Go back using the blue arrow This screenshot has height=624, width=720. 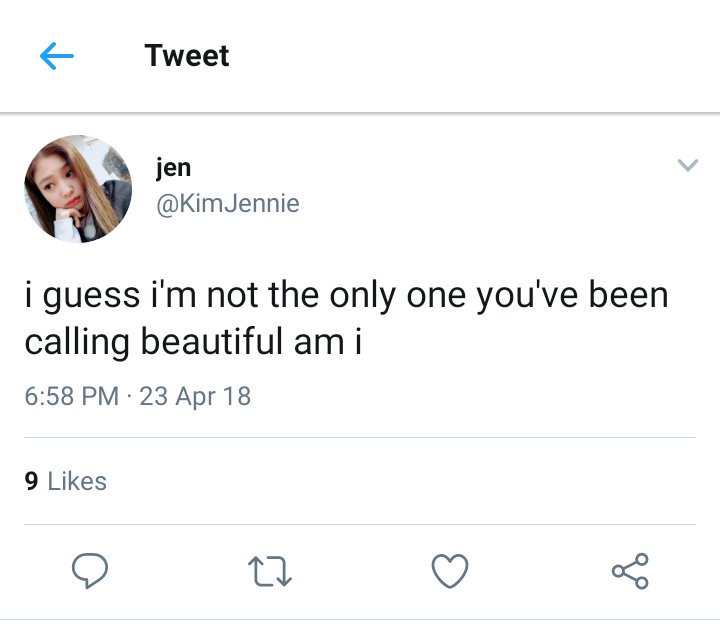pos(56,56)
